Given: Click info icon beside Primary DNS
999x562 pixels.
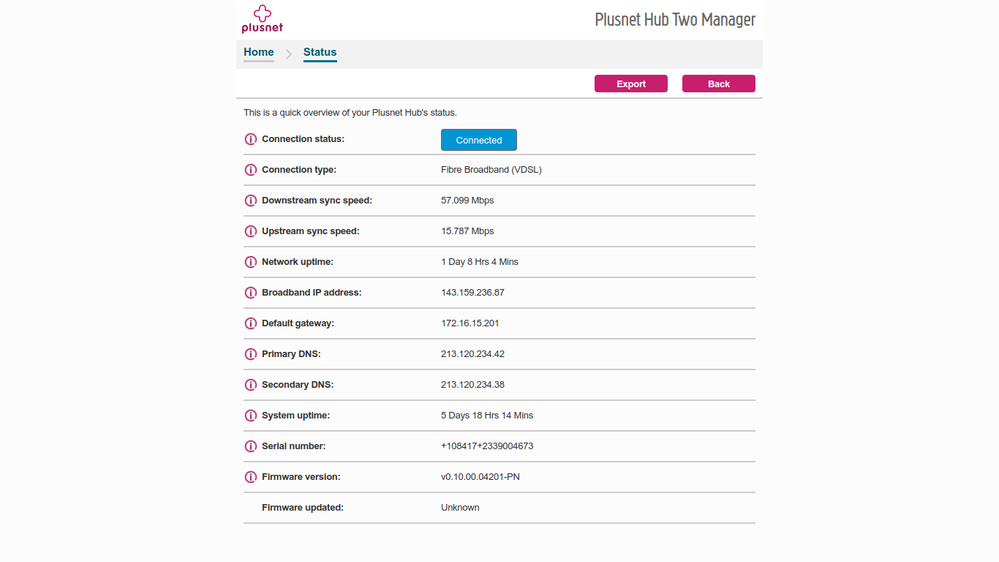Looking at the screenshot, I should (x=251, y=354).
